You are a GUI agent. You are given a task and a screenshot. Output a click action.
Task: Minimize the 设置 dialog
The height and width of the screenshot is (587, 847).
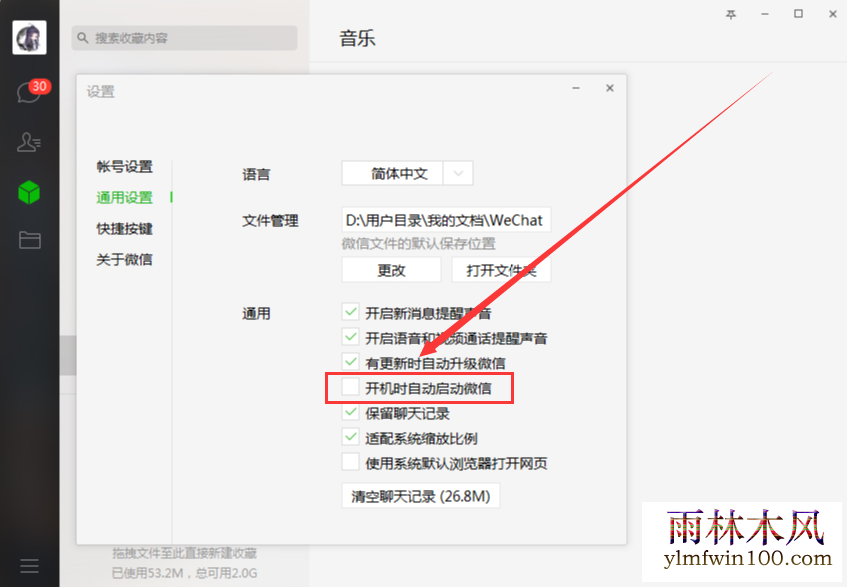tap(576, 88)
